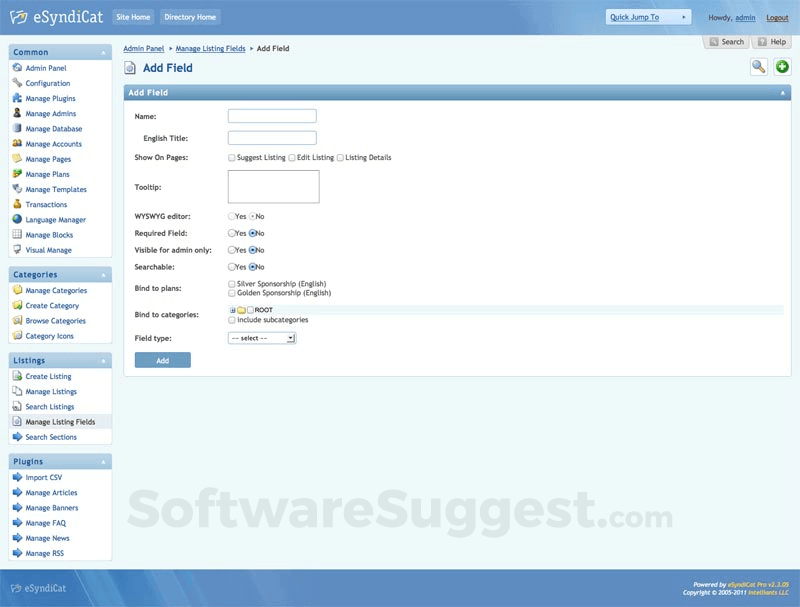Set Required Field to Yes

[x=232, y=233]
